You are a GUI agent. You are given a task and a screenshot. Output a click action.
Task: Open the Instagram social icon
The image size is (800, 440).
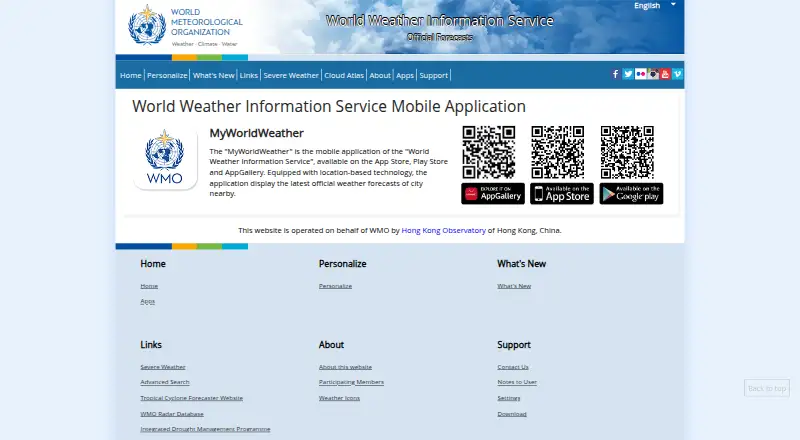(x=653, y=74)
